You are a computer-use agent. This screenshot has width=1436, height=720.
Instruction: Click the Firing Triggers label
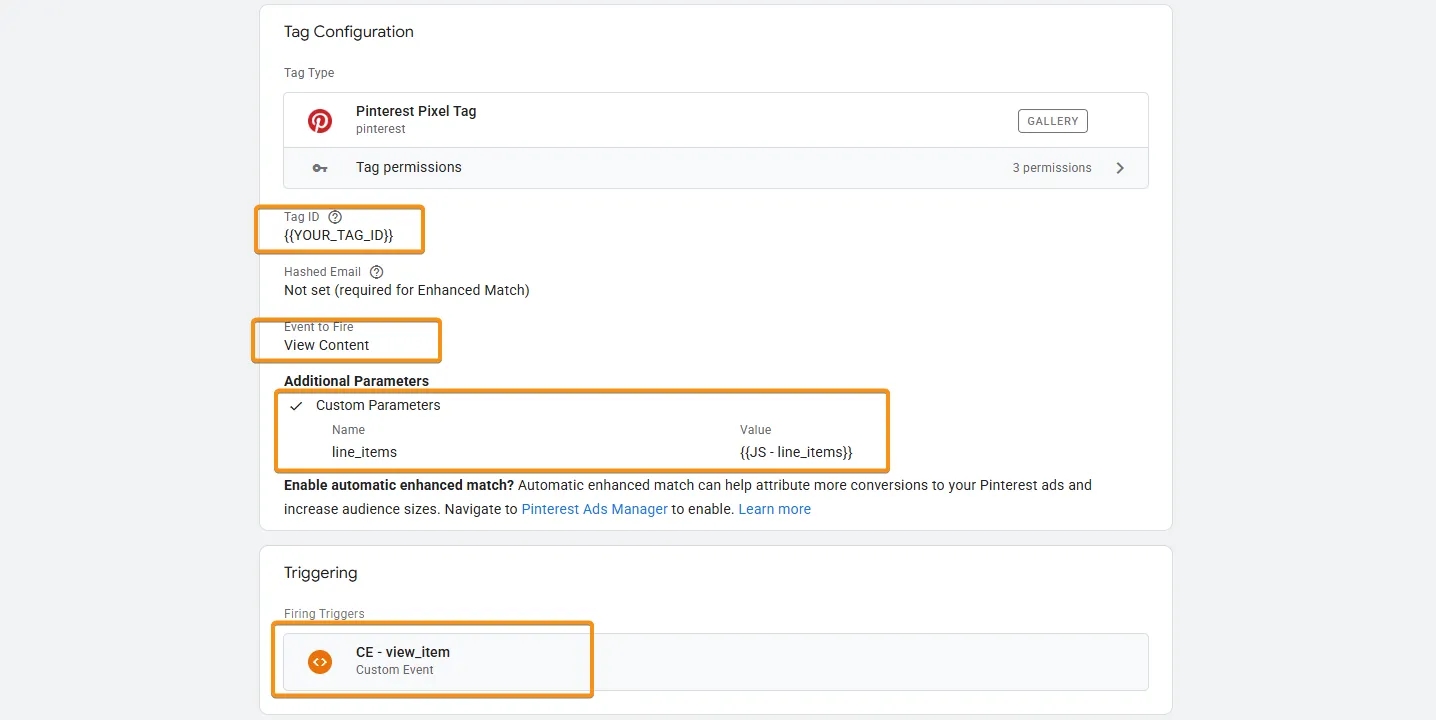pyautogui.click(x=324, y=614)
